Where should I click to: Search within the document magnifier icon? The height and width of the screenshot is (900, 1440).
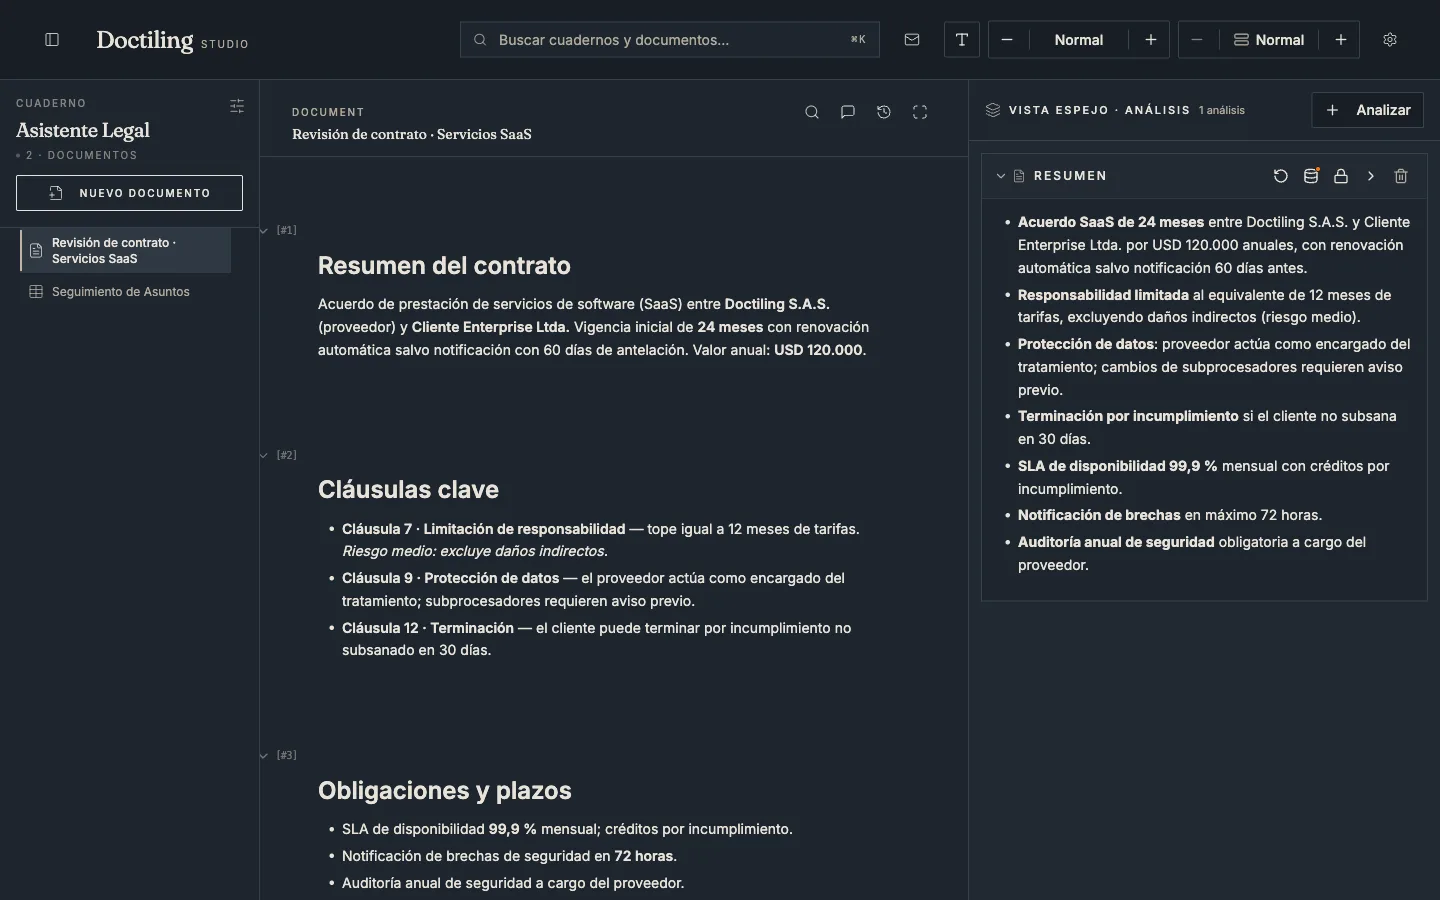[x=812, y=112]
